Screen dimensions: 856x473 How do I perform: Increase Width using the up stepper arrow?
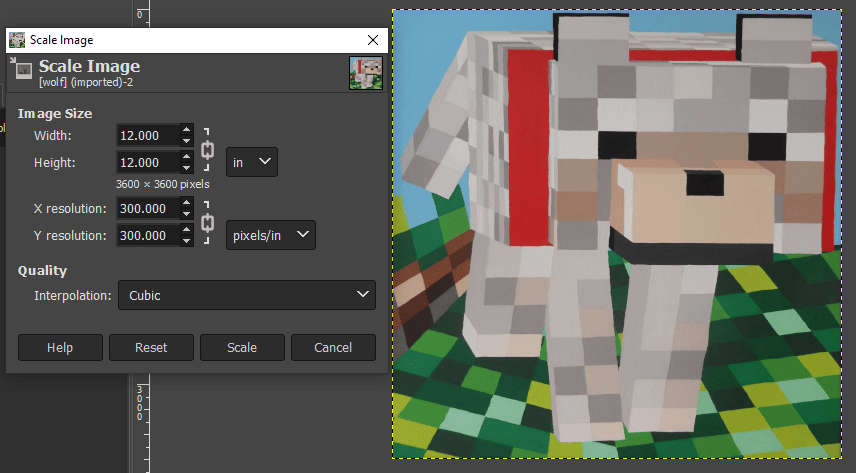coord(187,130)
